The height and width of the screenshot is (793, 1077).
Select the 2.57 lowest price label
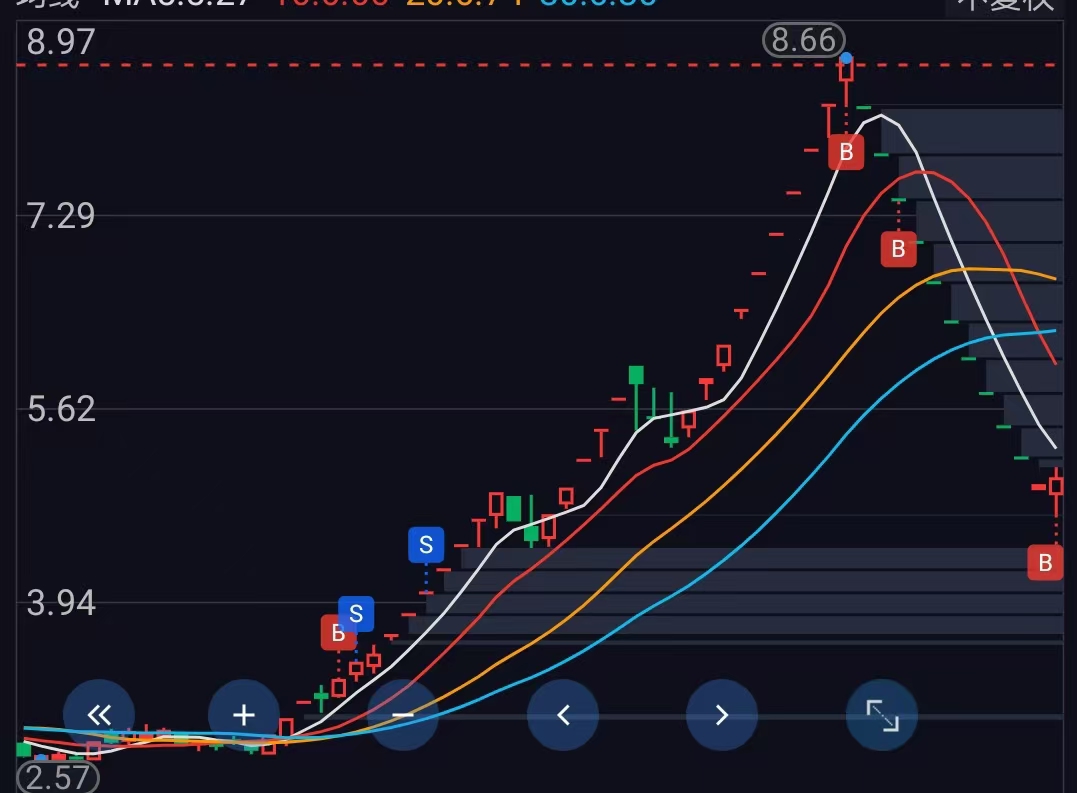pos(58,778)
